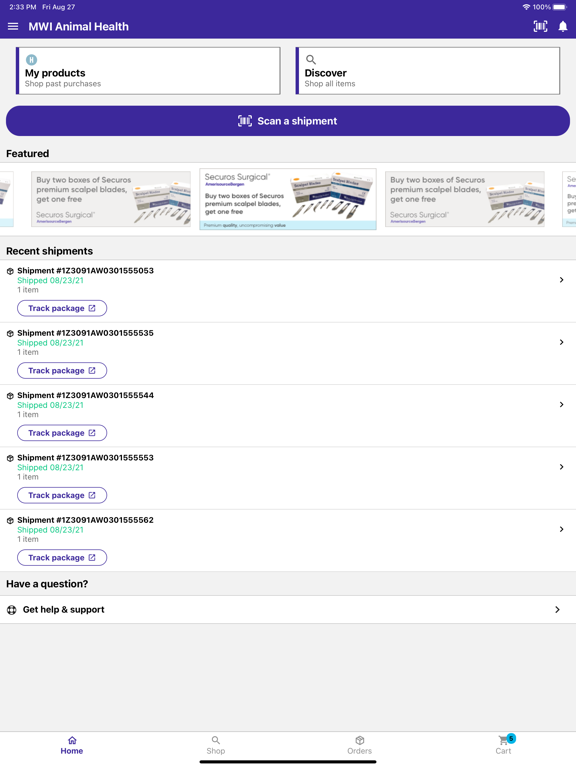This screenshot has height=768, width=576.
Task: Expand shipment ending 5535 with chevron
Action: pos(561,342)
